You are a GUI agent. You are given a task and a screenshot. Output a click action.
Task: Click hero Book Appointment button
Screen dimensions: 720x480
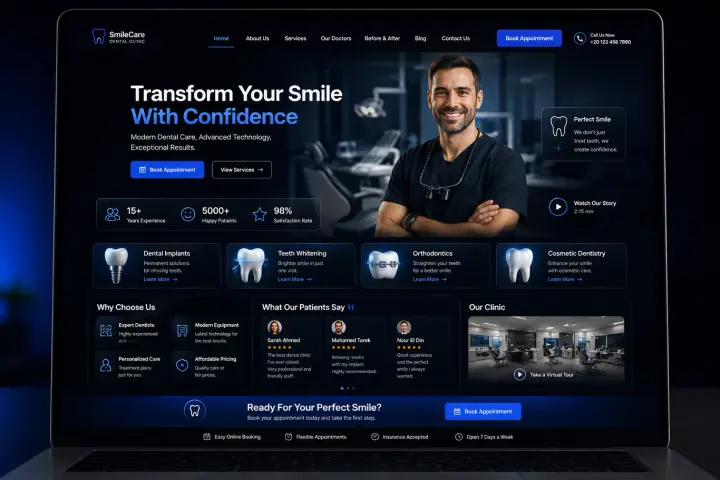167,170
